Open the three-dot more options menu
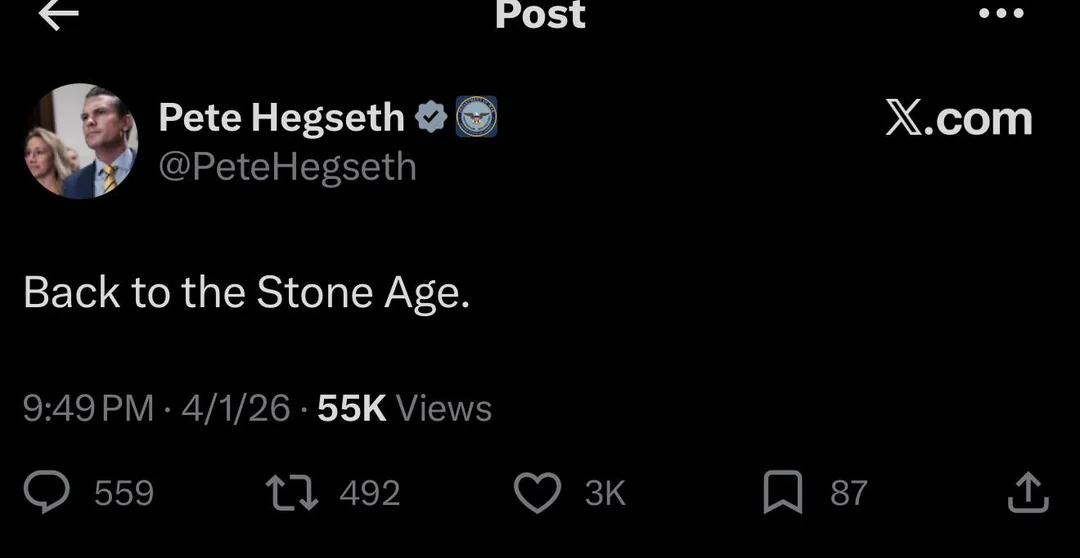This screenshot has width=1080, height=558. (x=1001, y=13)
